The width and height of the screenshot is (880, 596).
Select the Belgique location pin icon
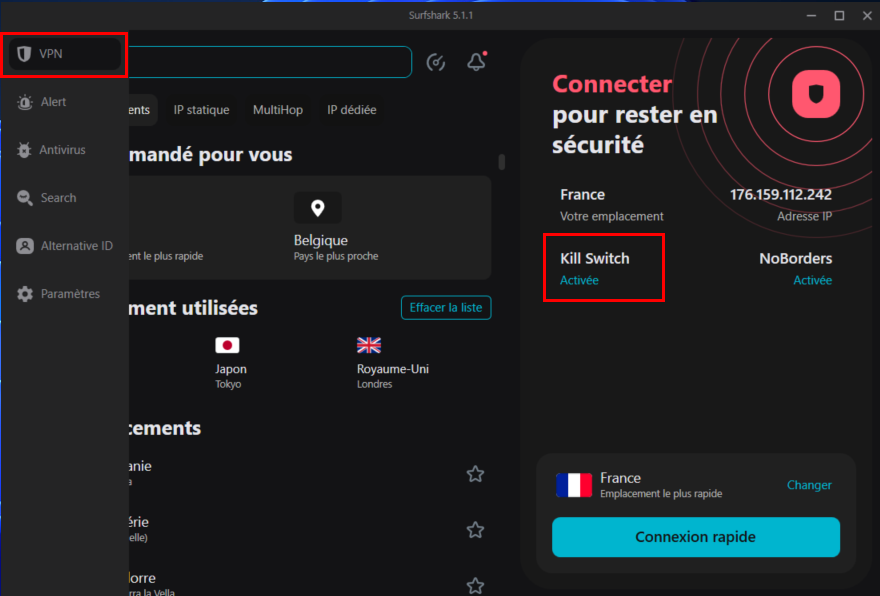[x=318, y=208]
